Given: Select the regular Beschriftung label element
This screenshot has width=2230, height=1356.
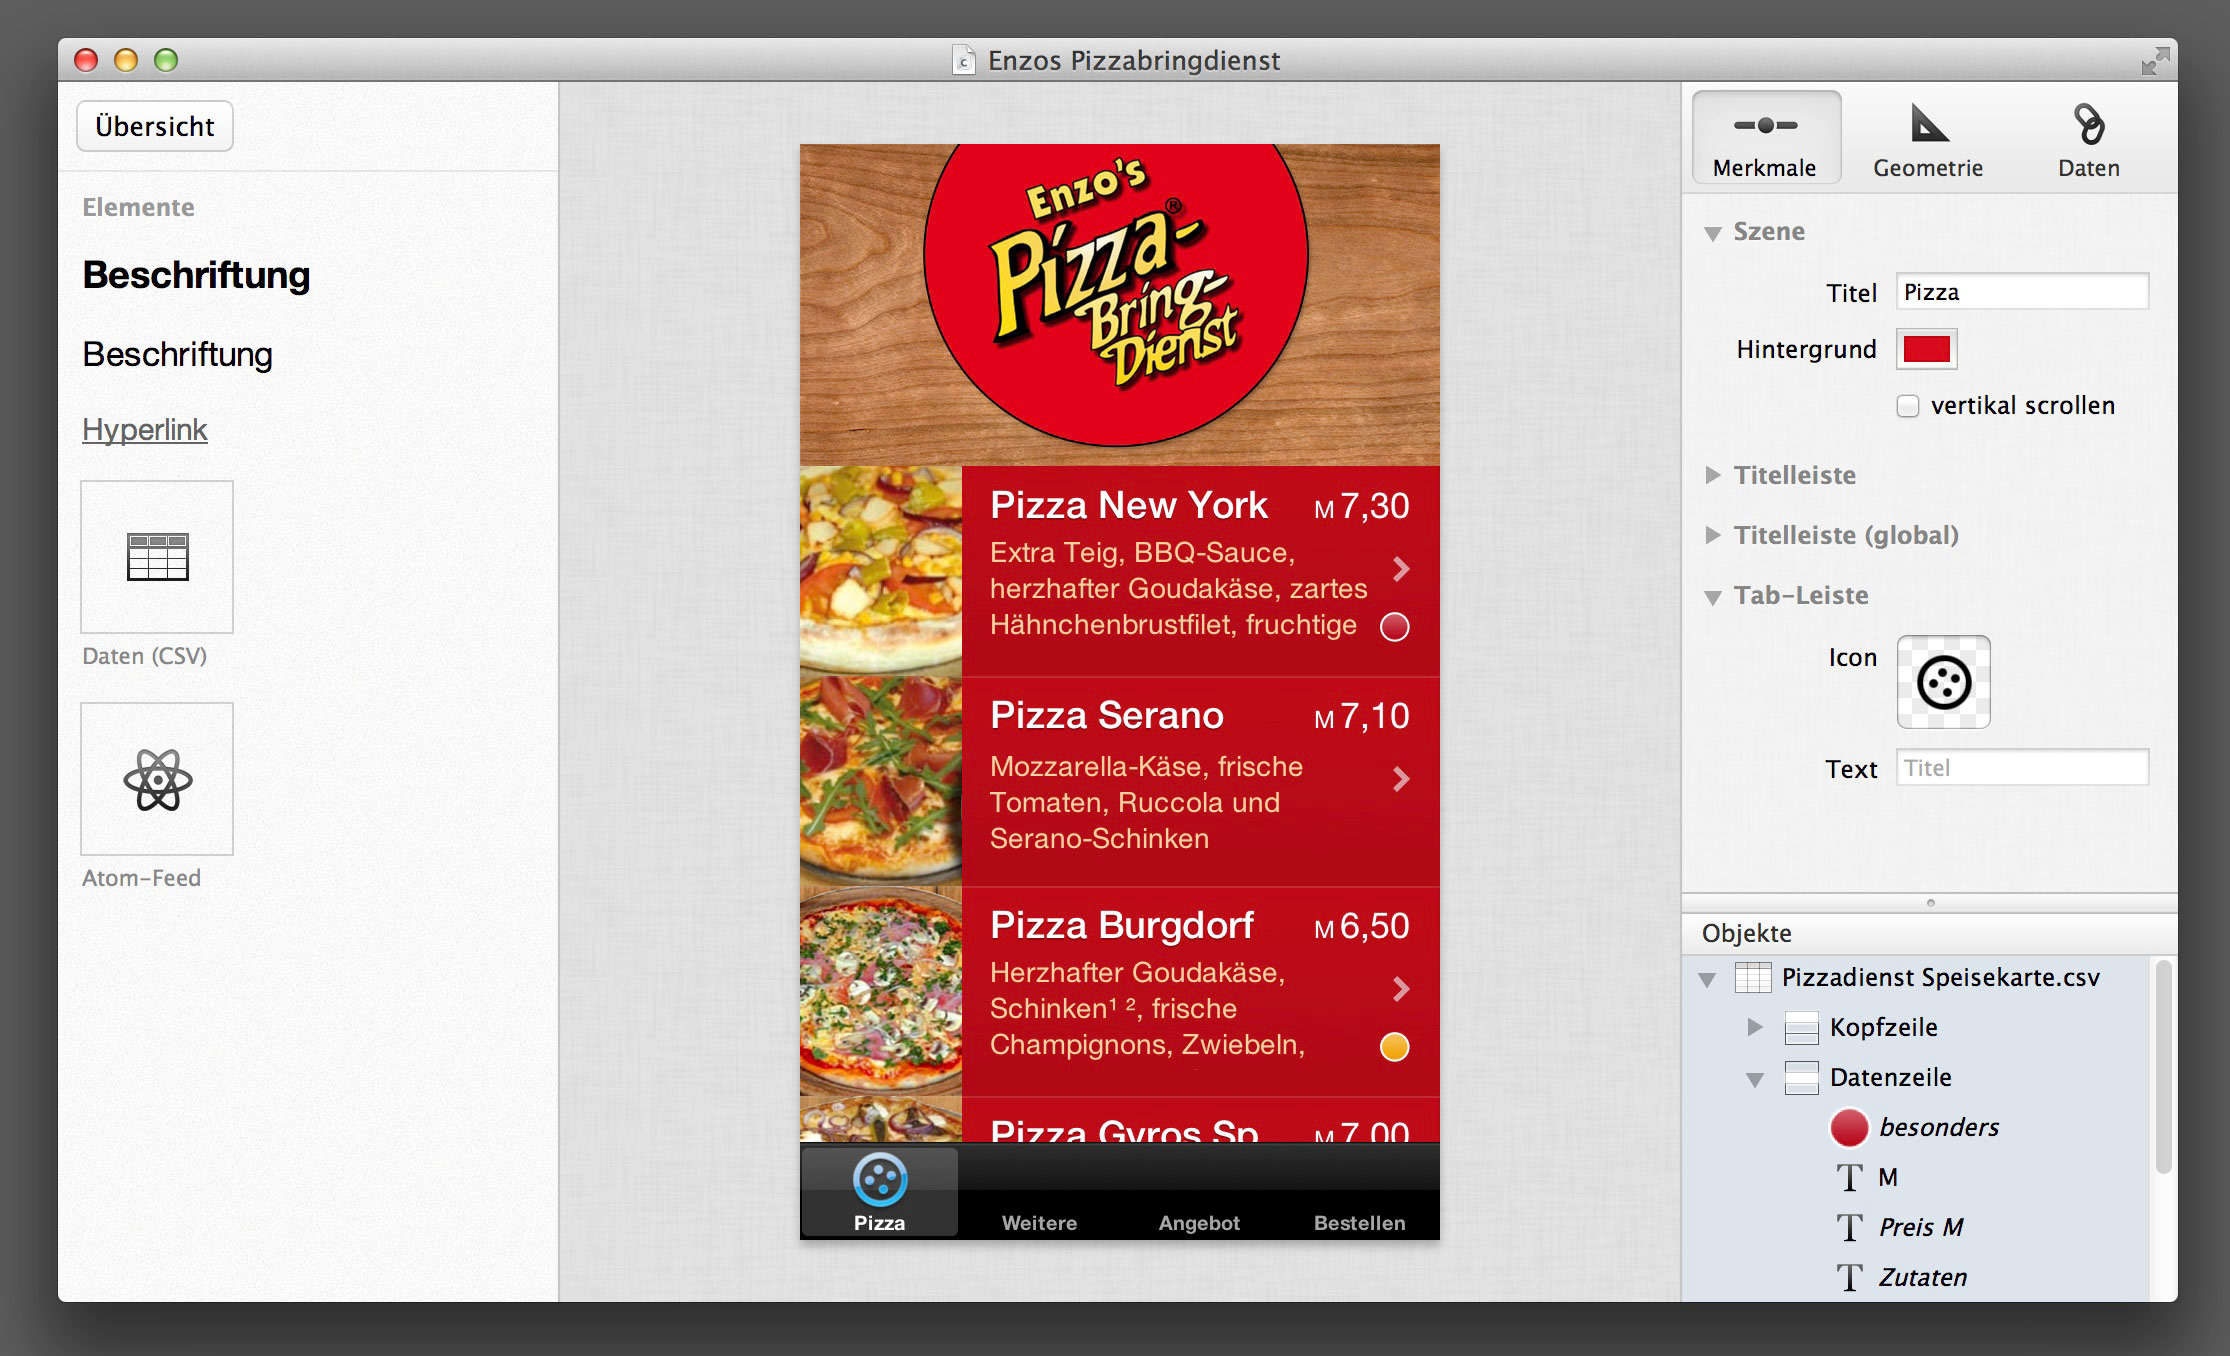Looking at the screenshot, I should tap(178, 354).
